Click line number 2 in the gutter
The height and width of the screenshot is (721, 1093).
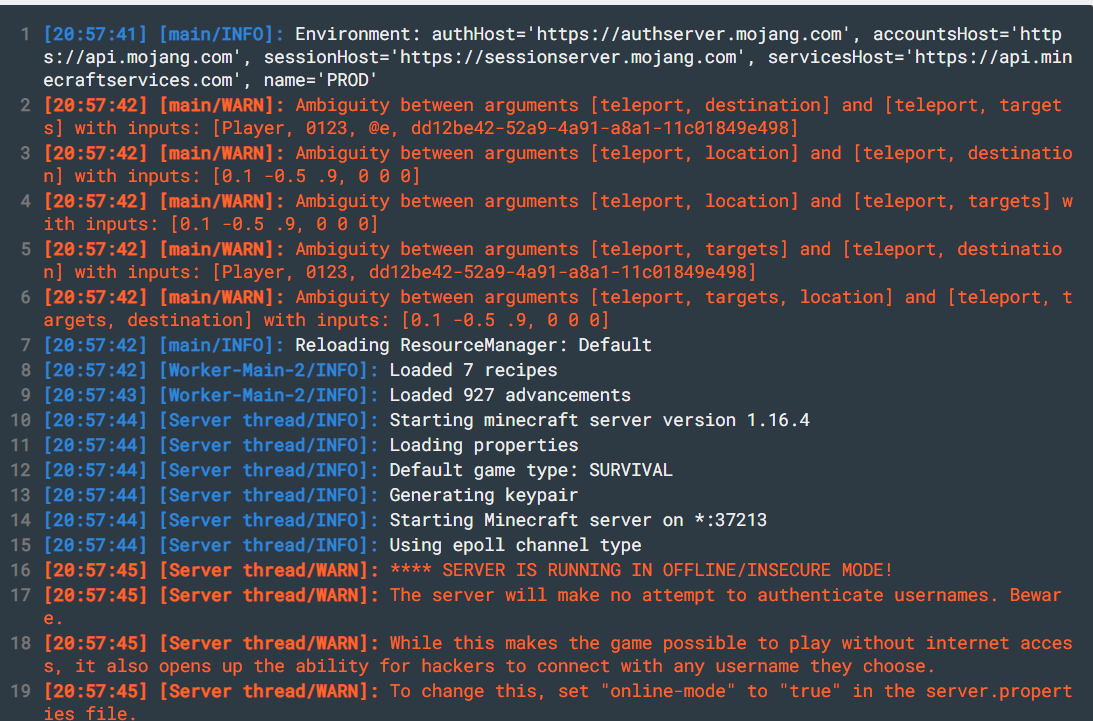[x=25, y=105]
